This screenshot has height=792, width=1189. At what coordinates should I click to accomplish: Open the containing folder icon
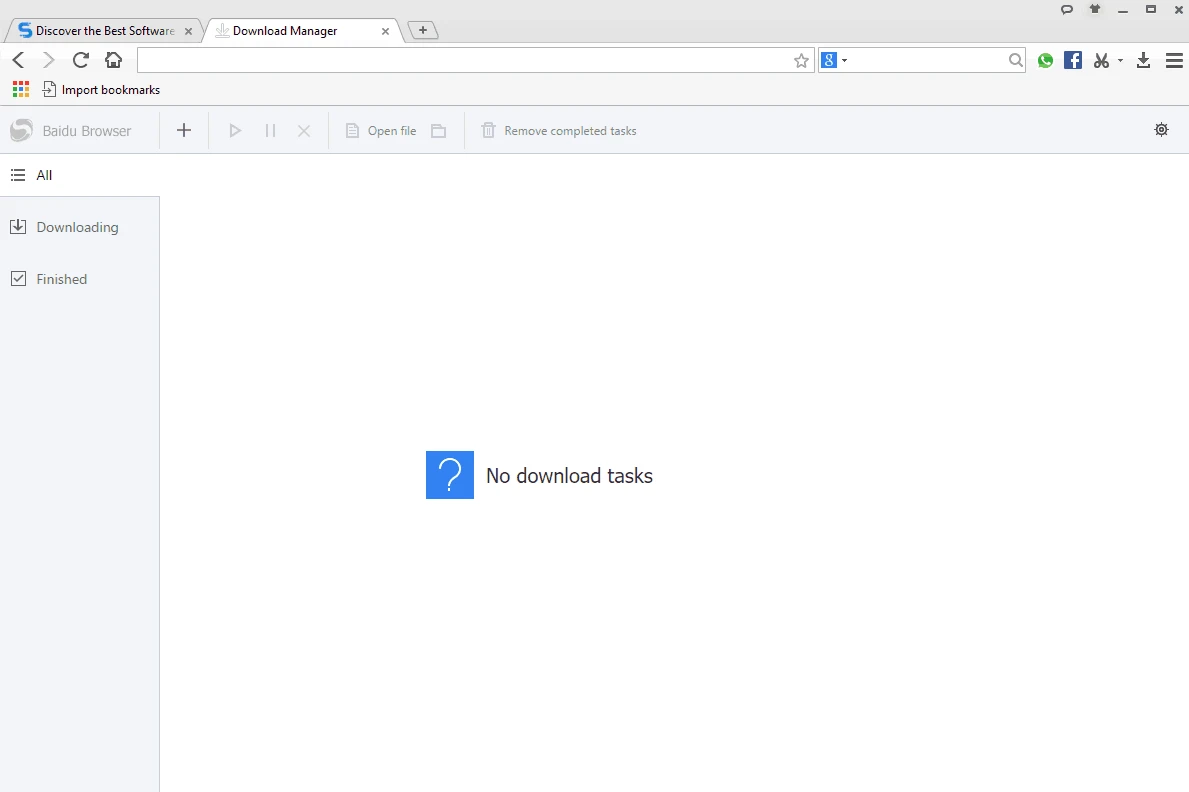438,131
